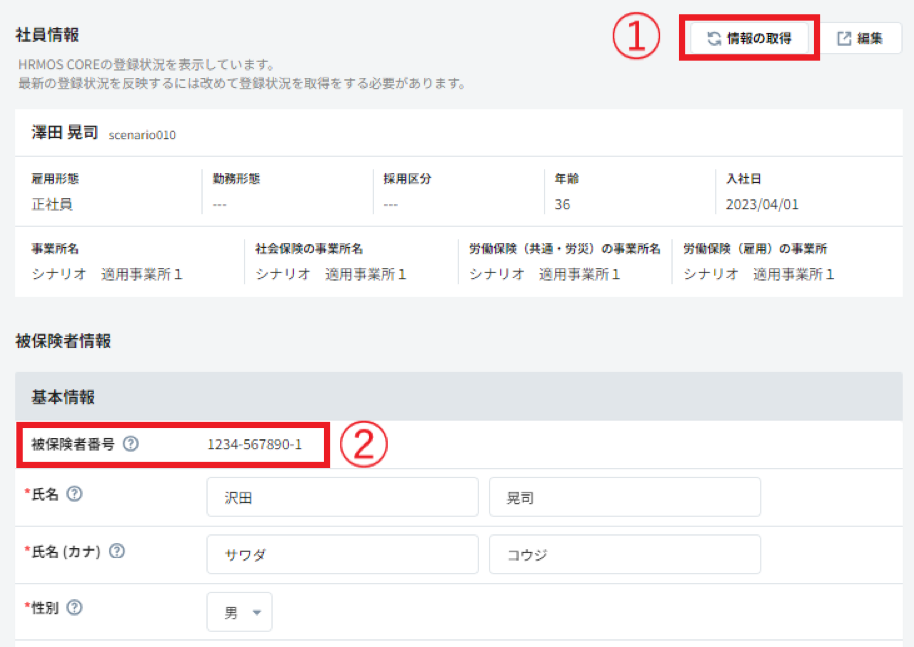Expand the 性別 dropdown showing 男
Image resolution: width=914 pixels, height=647 pixels.
(239, 613)
